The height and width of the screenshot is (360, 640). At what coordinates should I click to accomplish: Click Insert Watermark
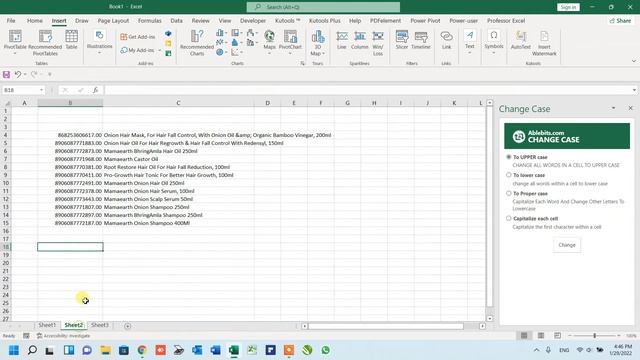point(544,42)
